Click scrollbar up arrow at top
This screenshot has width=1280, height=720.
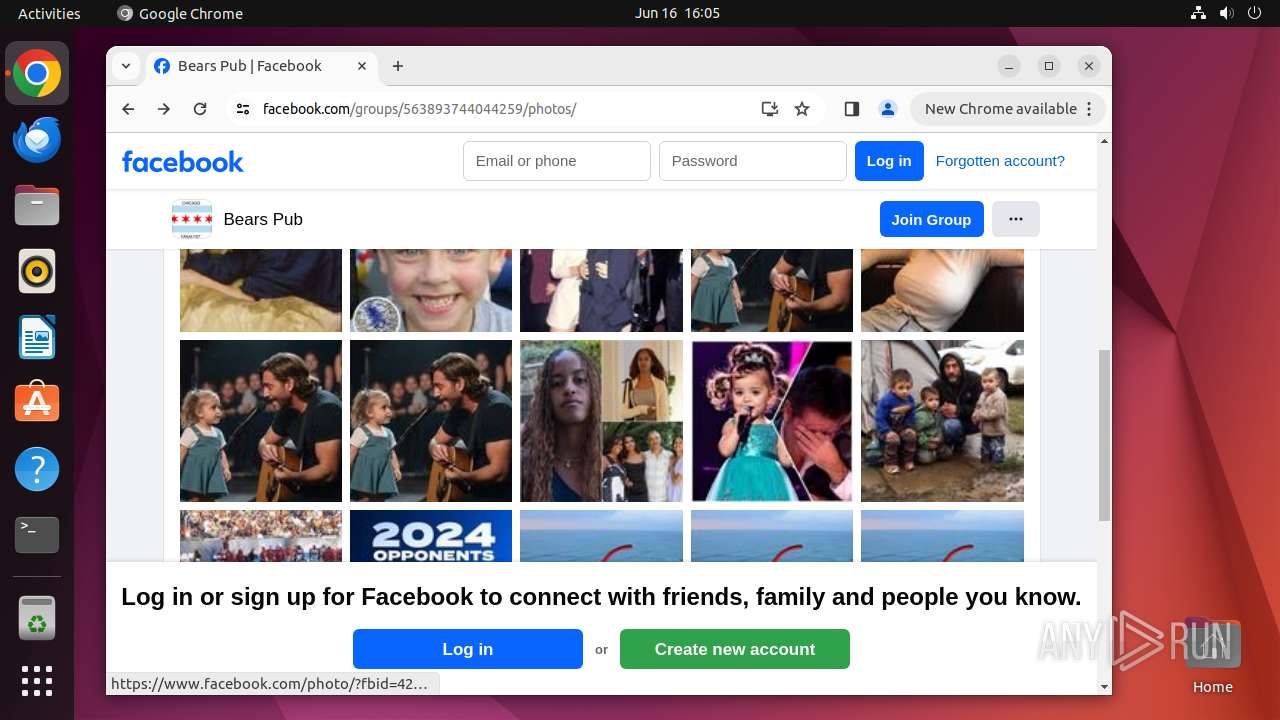pos(1104,141)
